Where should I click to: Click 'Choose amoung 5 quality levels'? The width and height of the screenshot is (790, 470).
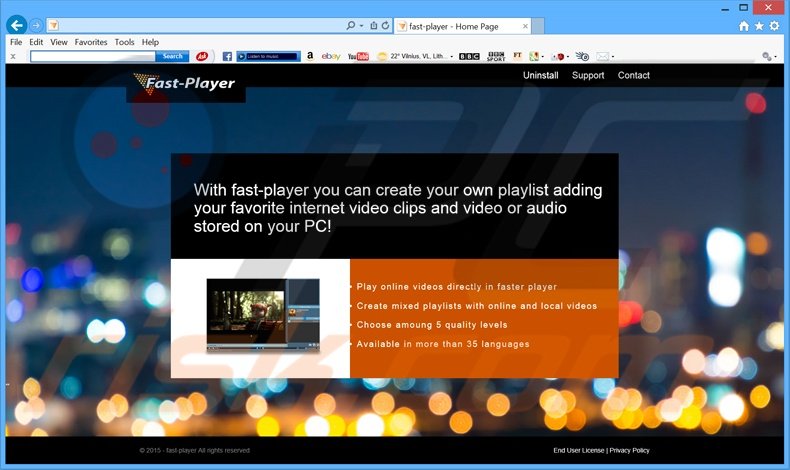point(432,325)
